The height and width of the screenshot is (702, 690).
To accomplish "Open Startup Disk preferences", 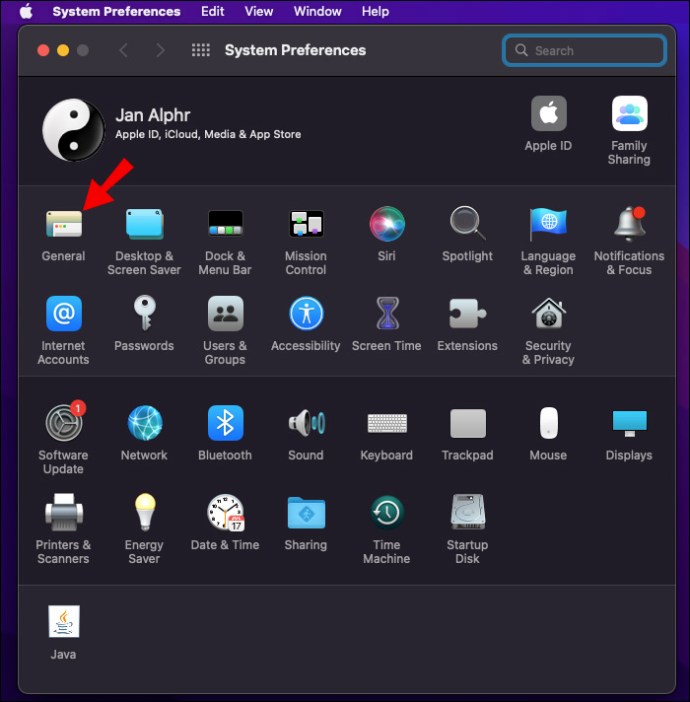I will pos(467,512).
